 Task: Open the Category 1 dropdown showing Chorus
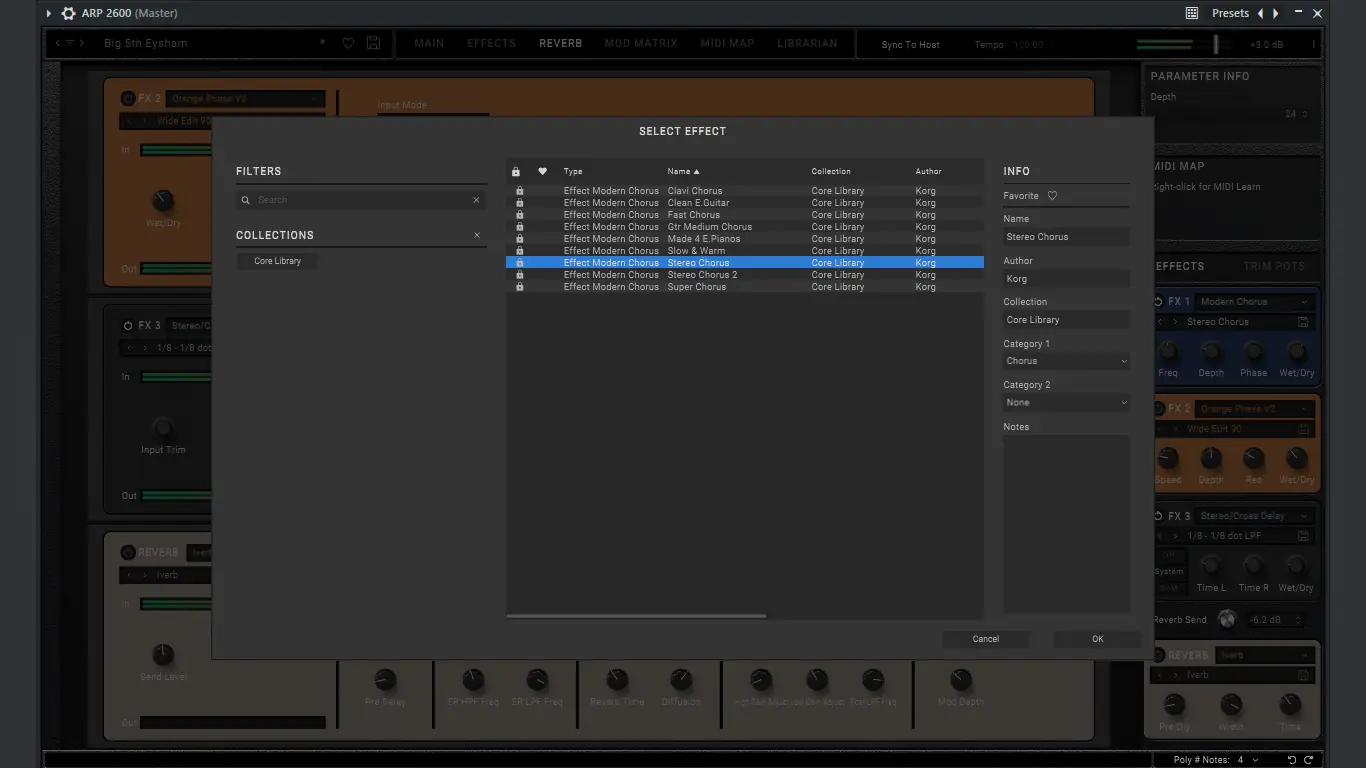pos(1066,361)
